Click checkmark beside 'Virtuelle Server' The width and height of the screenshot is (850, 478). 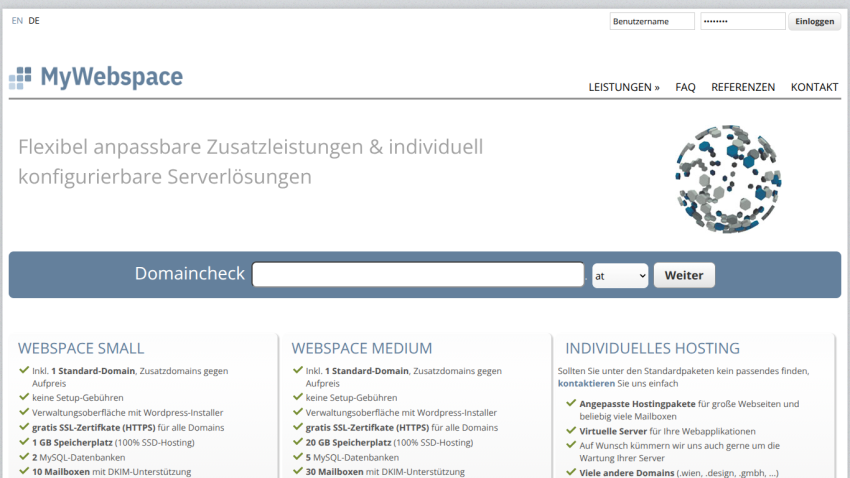571,431
